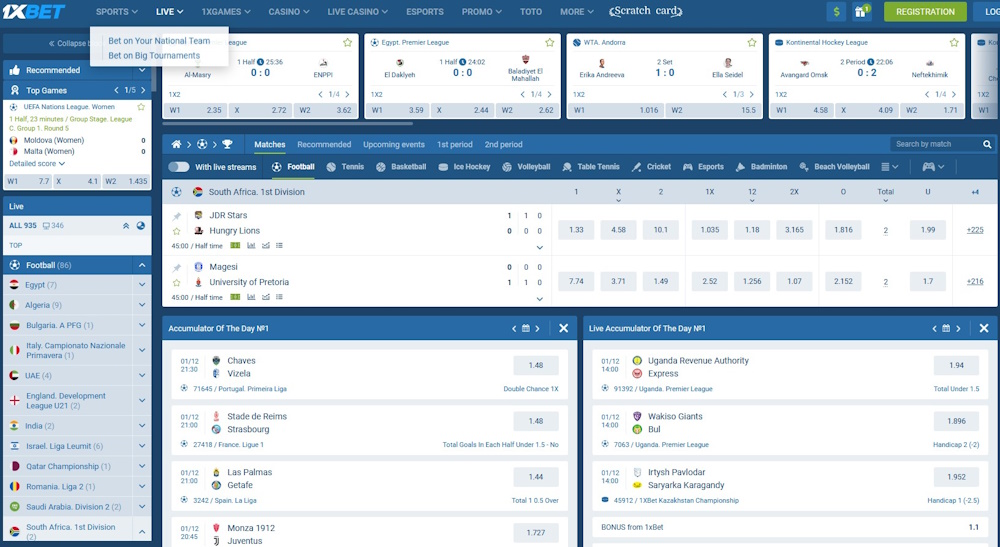Open the Scratch card promo
The height and width of the screenshot is (547, 1000).
coord(646,11)
